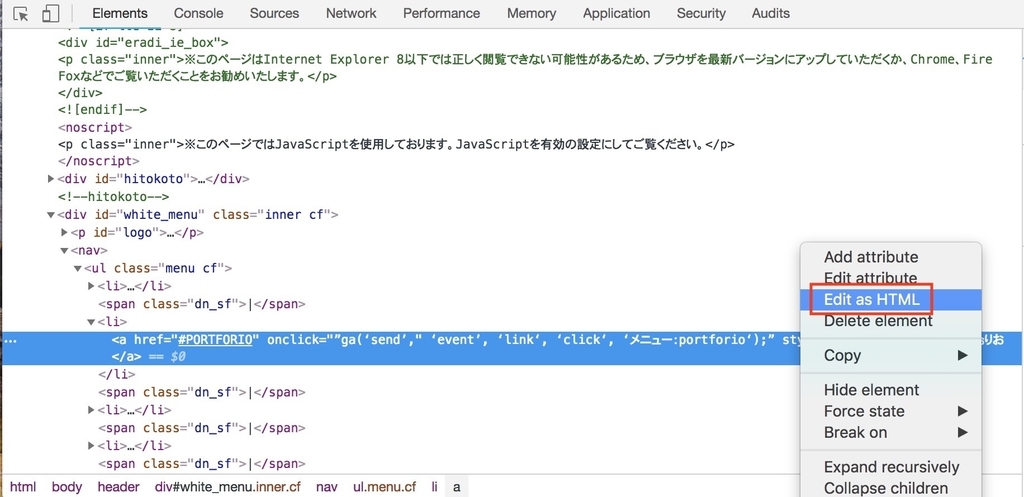Select the a element in breadcrumb bar
This screenshot has height=497, width=1024.
pyautogui.click(x=456, y=487)
